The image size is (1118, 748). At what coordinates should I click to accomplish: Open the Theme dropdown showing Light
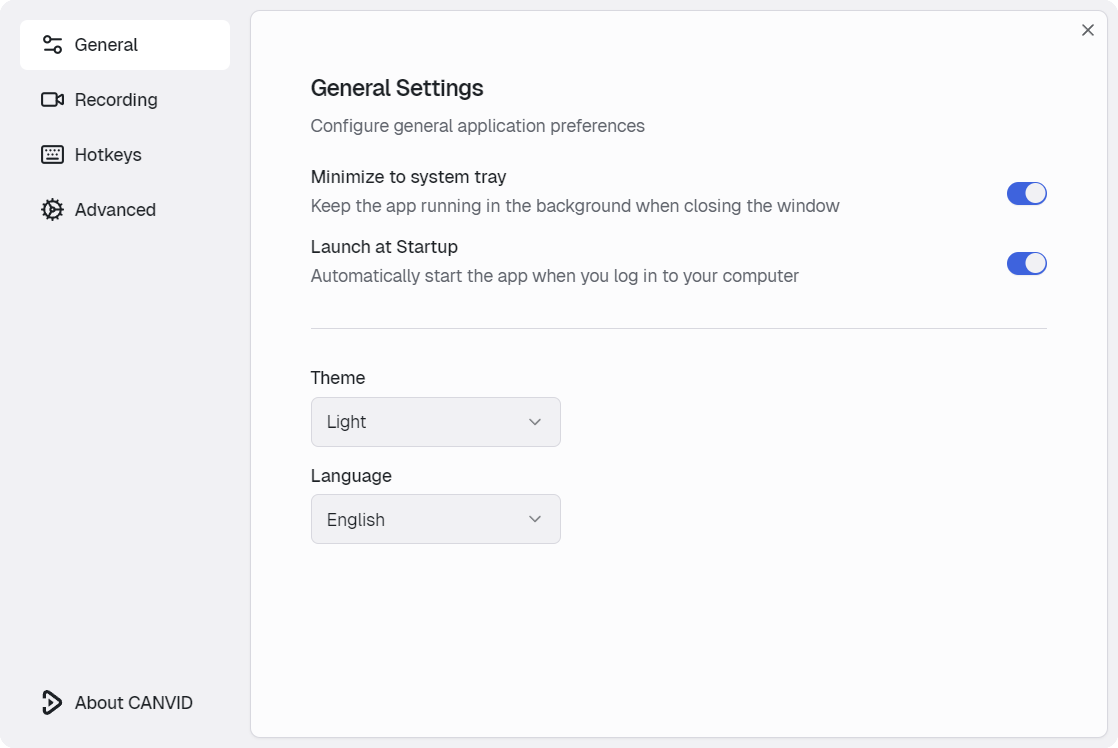point(435,422)
